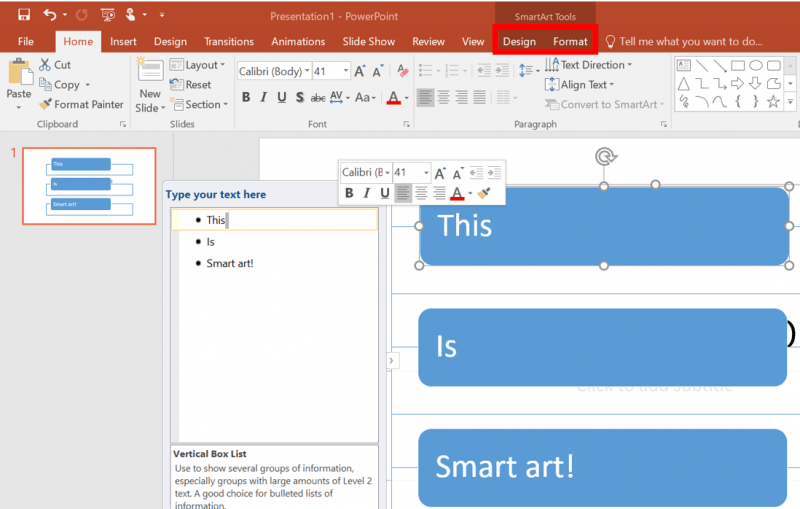The image size is (800, 509).
Task: Open the ribbon font size dropdown
Action: point(346,71)
